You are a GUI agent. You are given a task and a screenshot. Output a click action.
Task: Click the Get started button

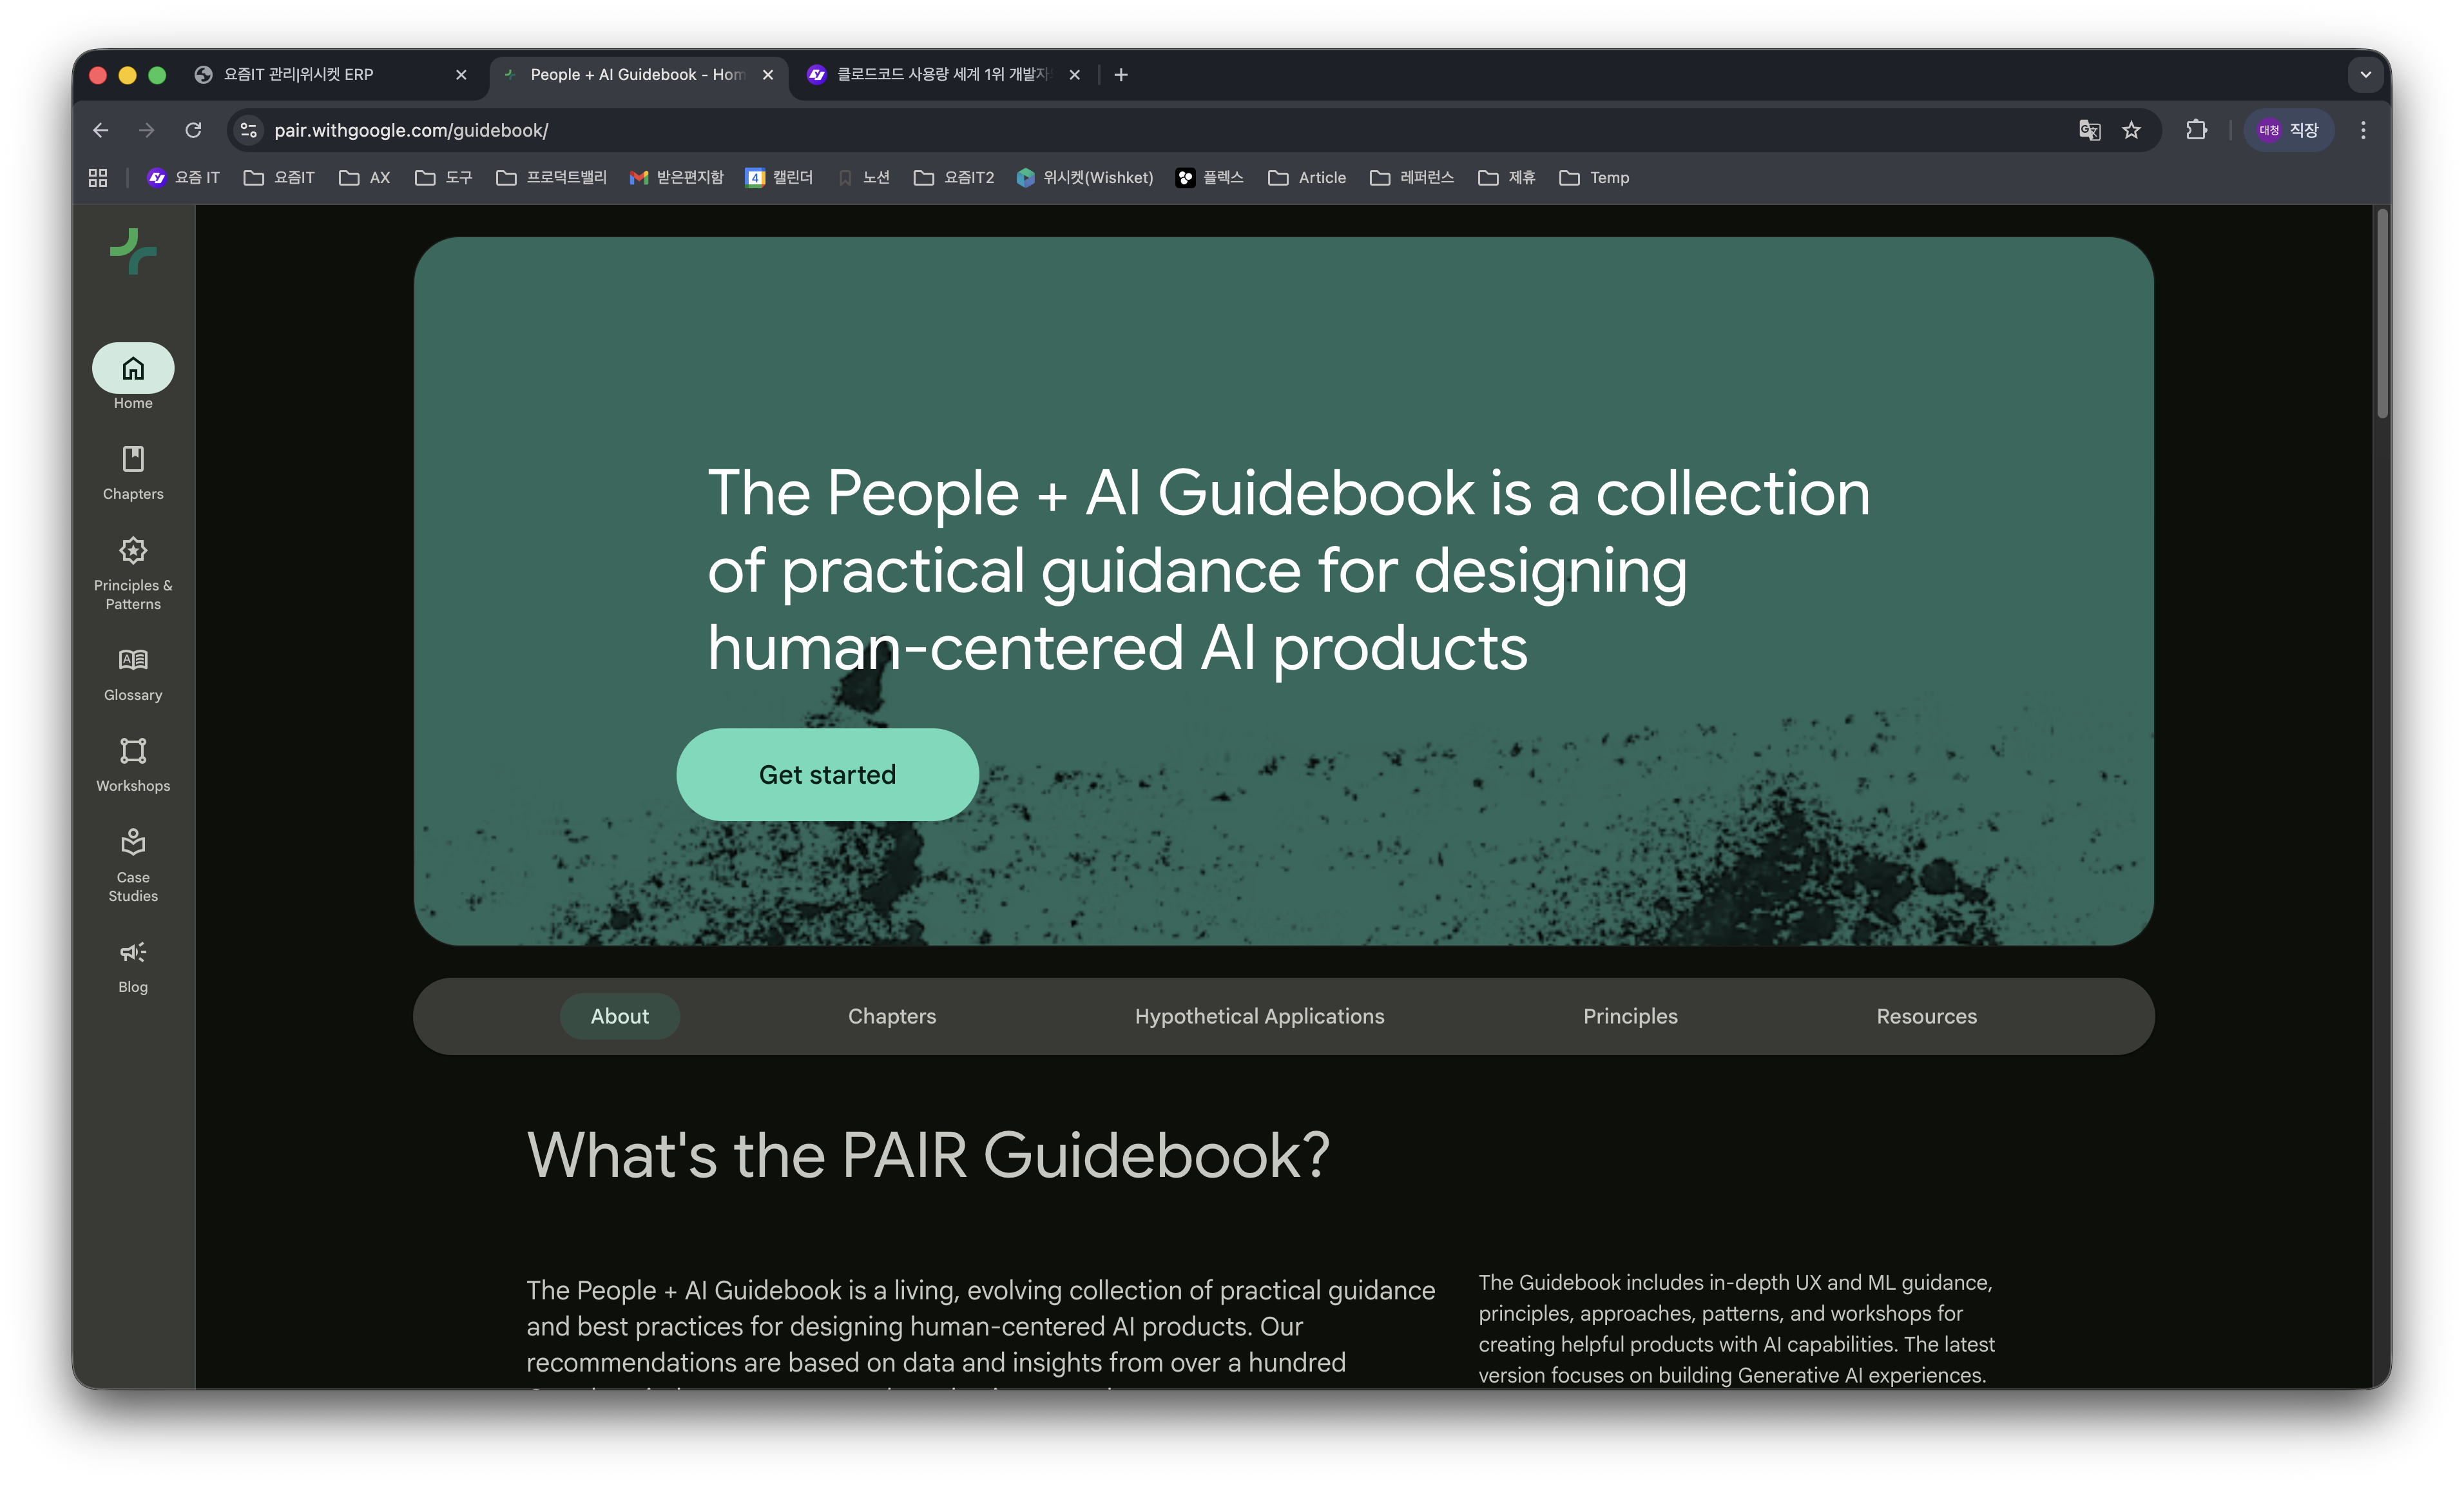click(x=827, y=775)
